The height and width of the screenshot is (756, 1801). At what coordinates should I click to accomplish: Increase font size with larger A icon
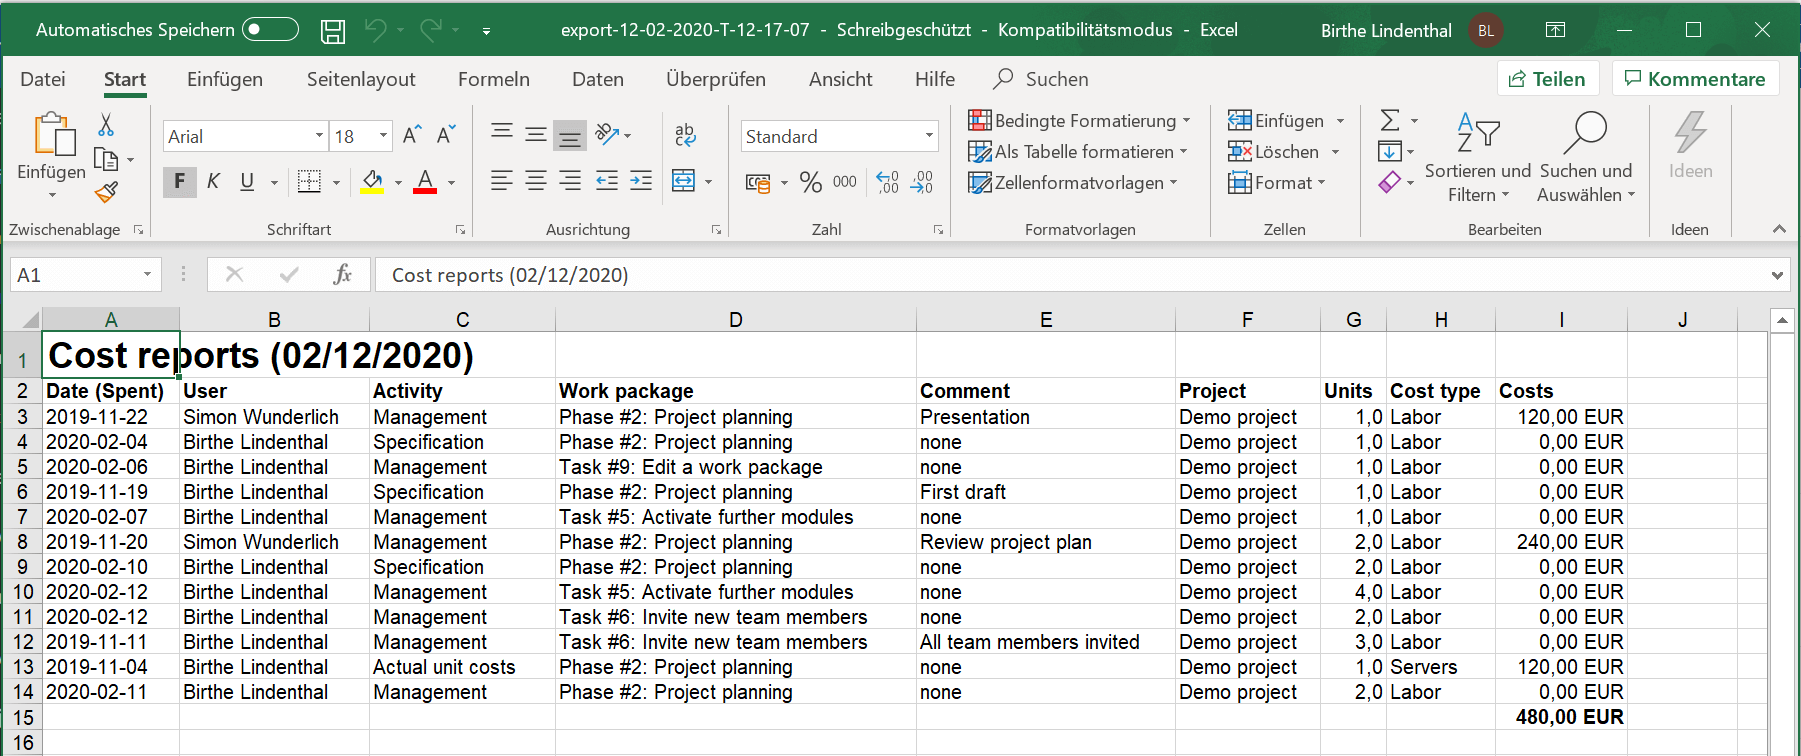(x=412, y=135)
